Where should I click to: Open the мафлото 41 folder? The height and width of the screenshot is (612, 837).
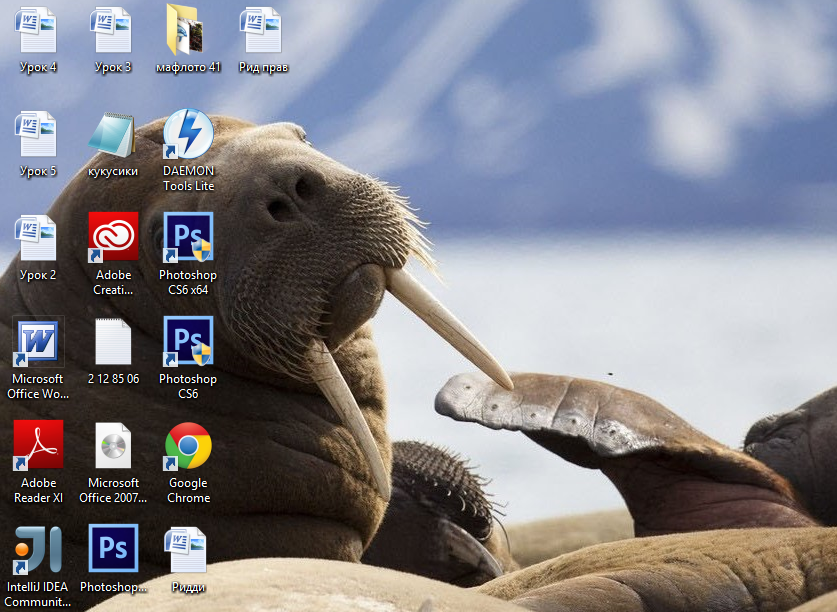point(187,30)
